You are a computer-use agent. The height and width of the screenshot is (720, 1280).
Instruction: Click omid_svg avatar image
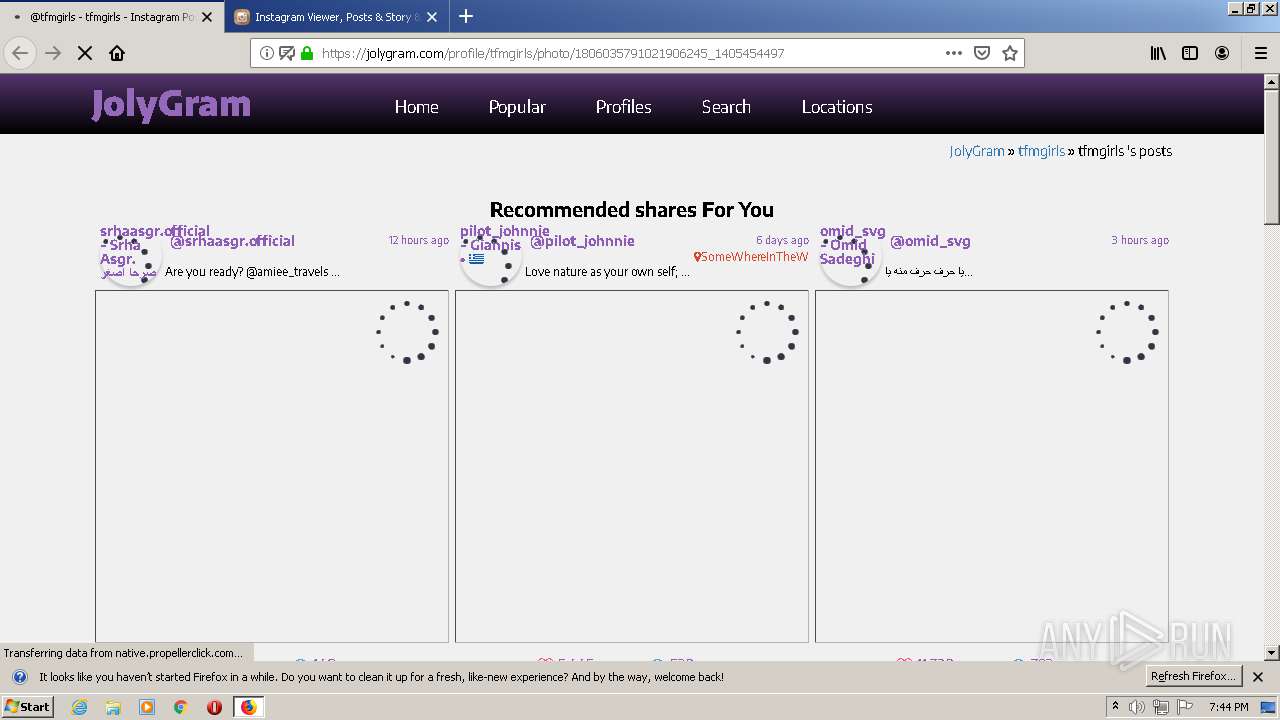851,256
